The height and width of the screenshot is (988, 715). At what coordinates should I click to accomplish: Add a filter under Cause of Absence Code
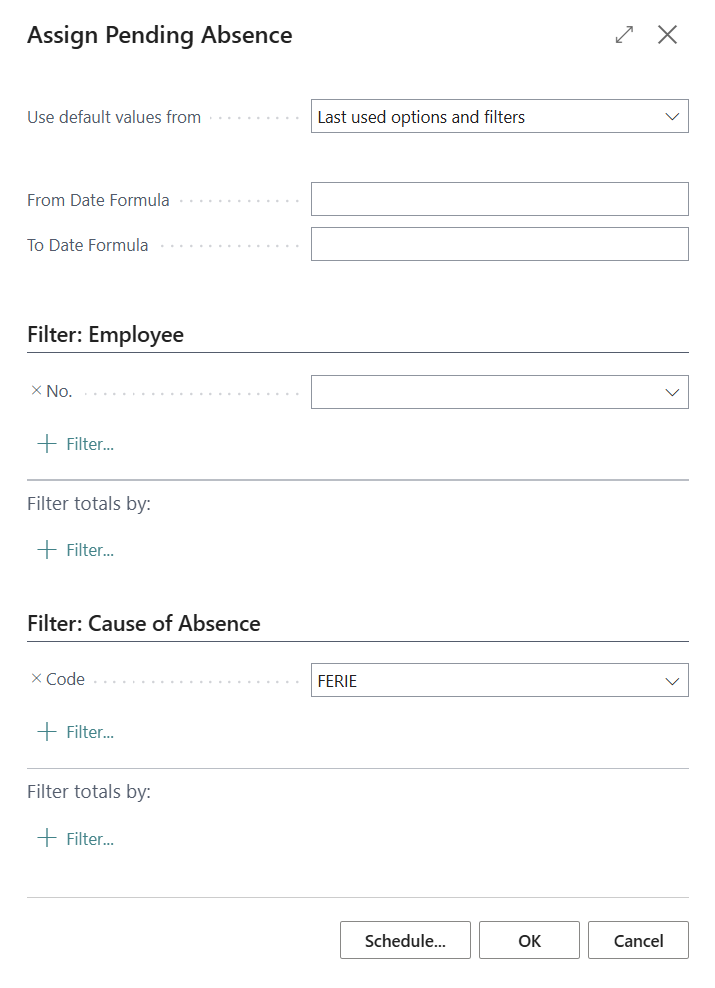76,732
